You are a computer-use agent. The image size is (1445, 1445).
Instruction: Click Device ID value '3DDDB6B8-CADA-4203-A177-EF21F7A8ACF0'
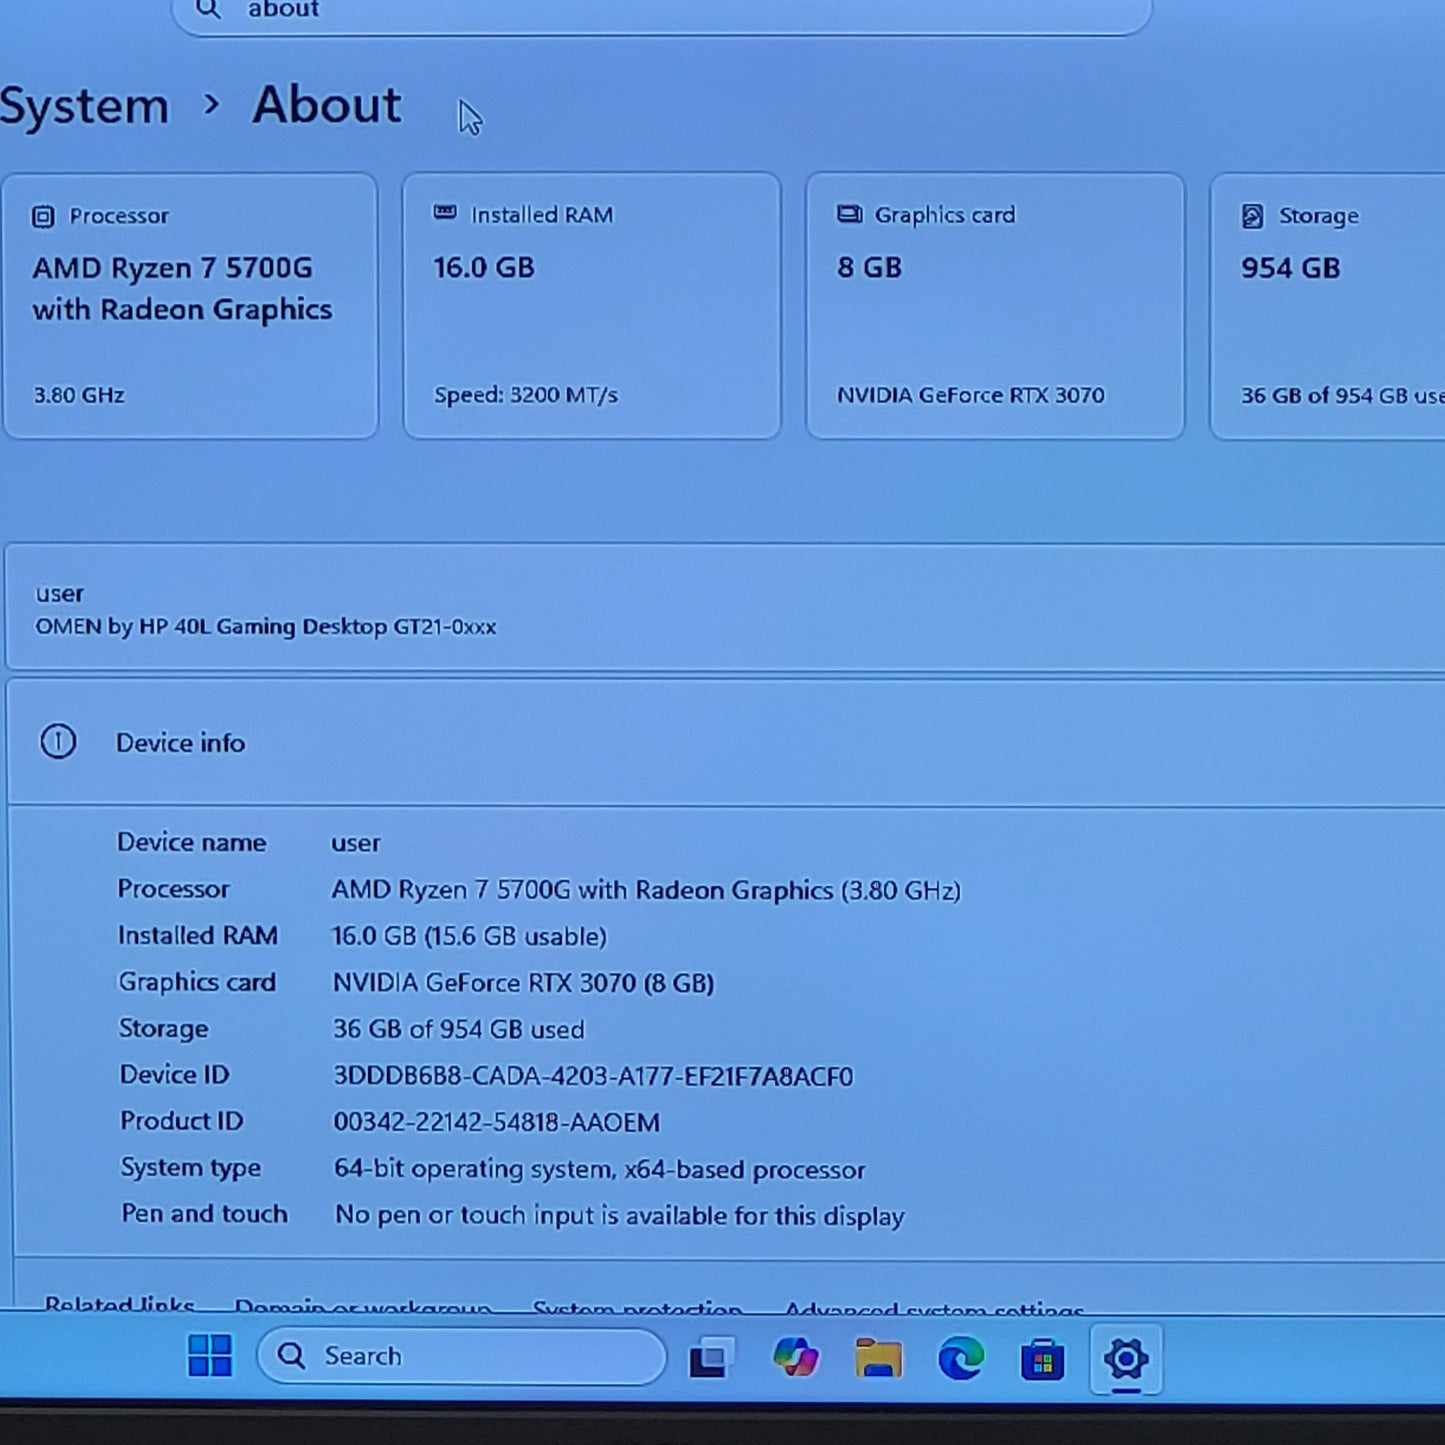pos(593,1076)
